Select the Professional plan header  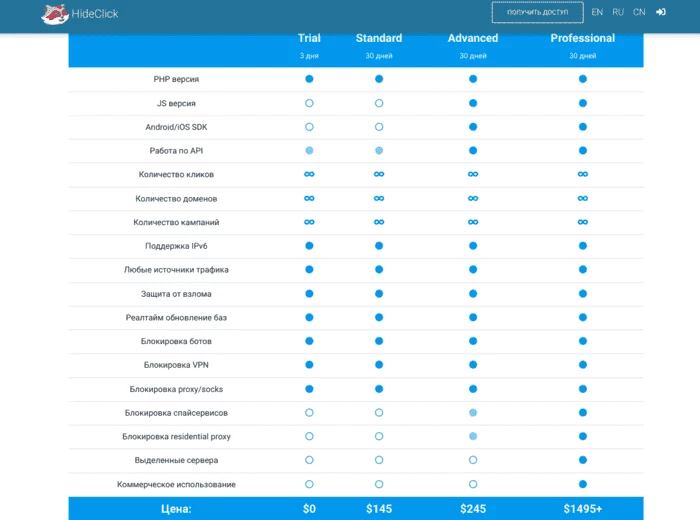click(x=583, y=38)
